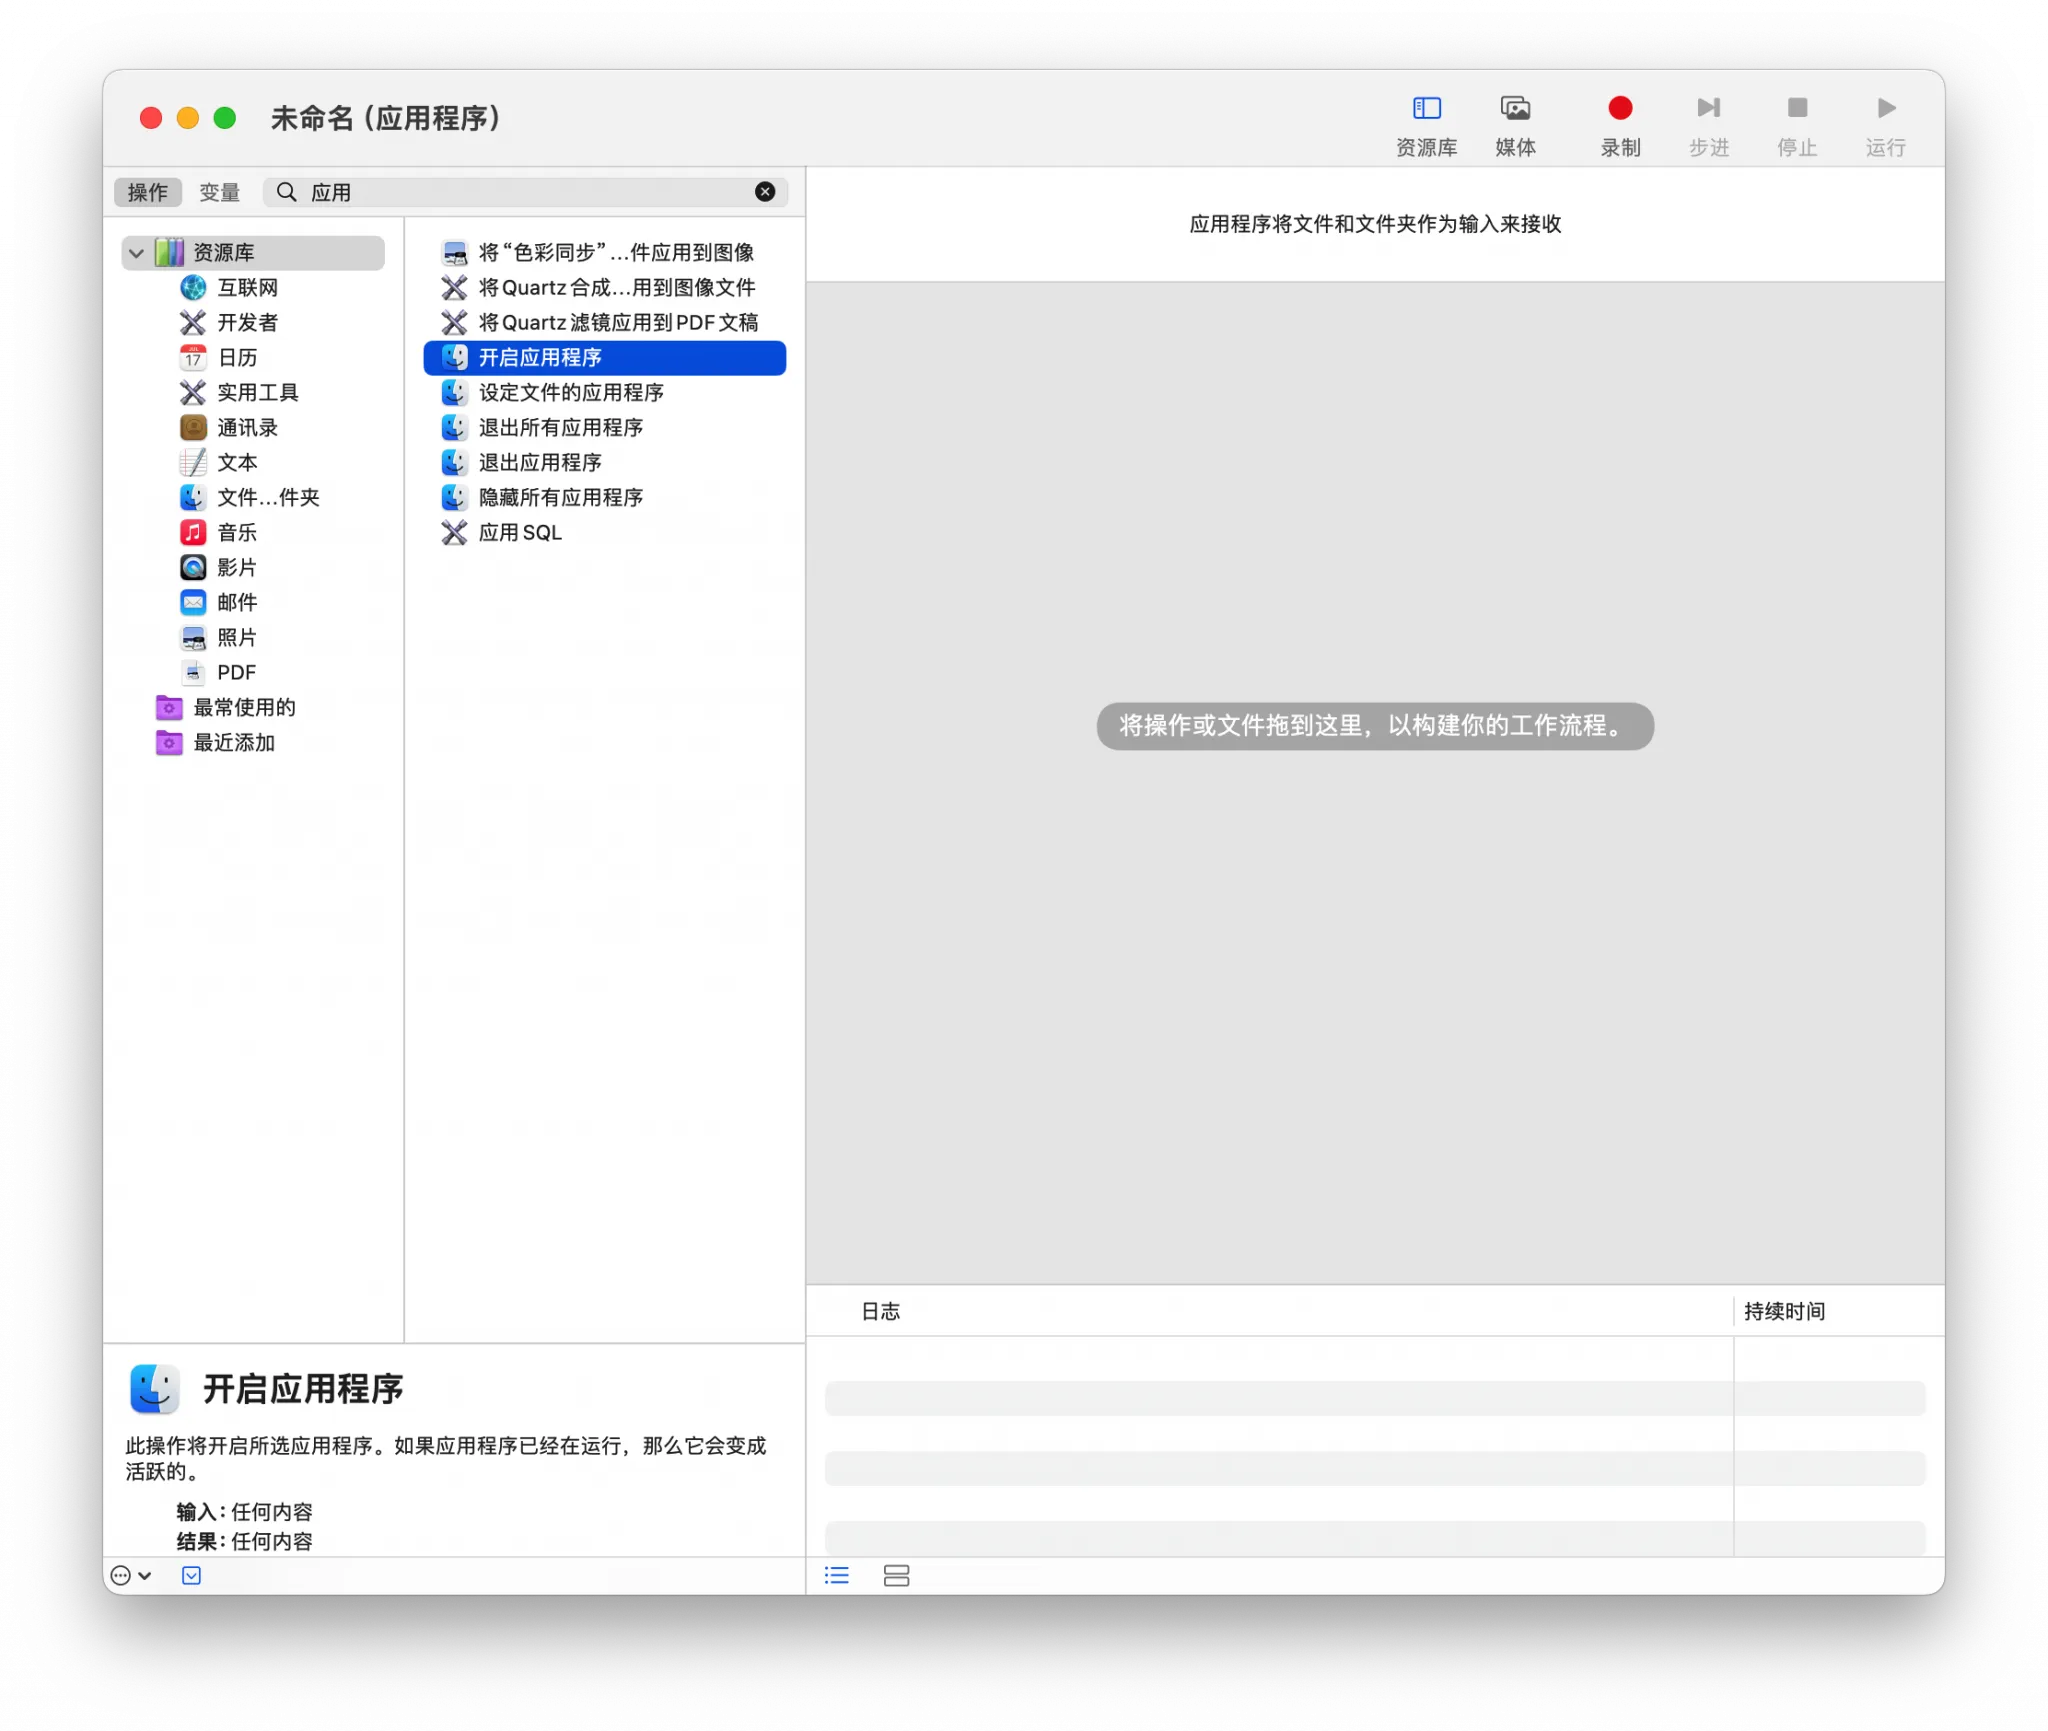Select the 退出所有应用程序 action
The image size is (2048, 1731).
[561, 427]
